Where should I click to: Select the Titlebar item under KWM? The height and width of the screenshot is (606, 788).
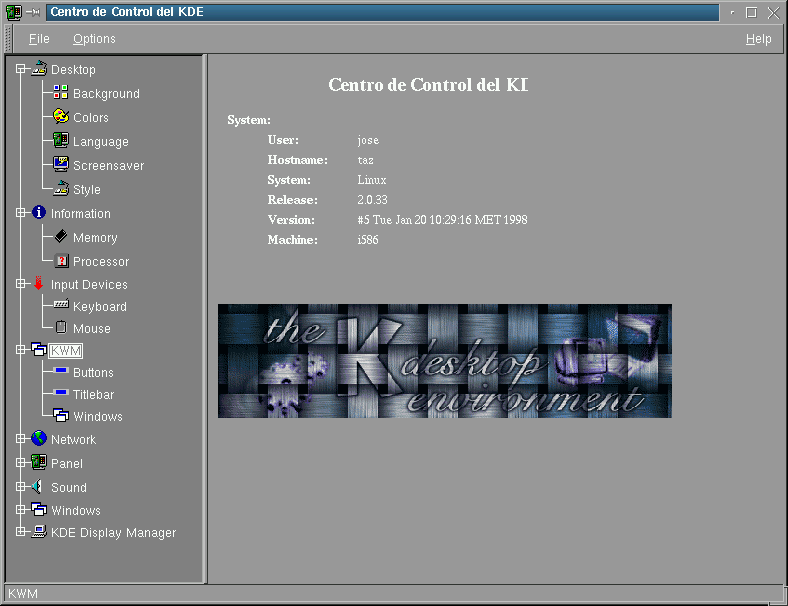click(93, 395)
